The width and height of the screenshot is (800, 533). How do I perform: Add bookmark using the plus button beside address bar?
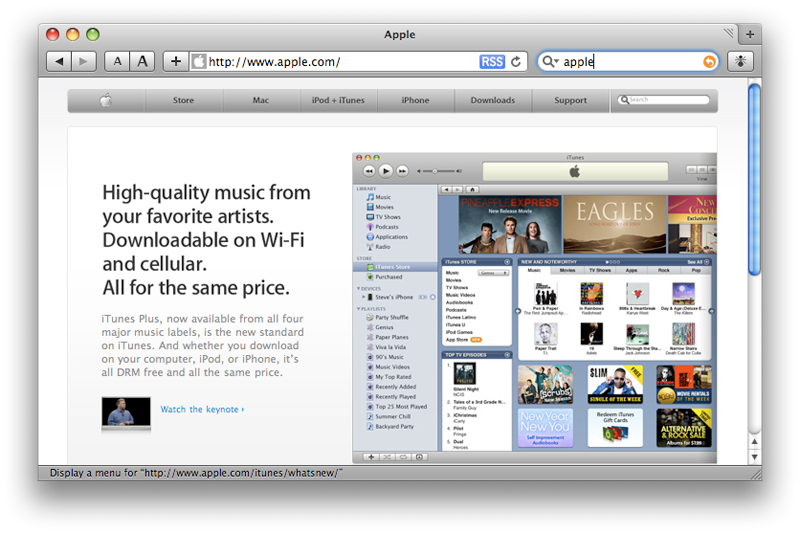(176, 62)
